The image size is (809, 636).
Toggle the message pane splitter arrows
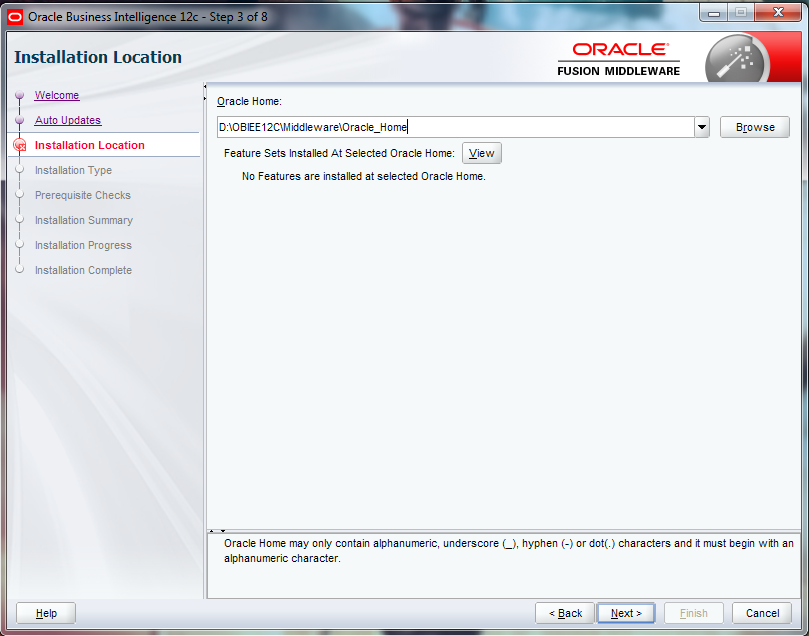click(217, 531)
